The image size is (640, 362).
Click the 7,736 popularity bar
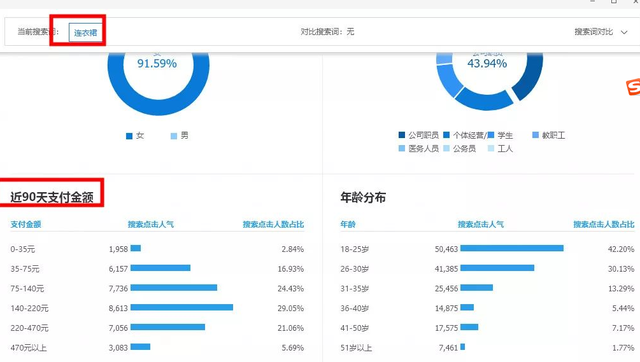(x=174, y=288)
